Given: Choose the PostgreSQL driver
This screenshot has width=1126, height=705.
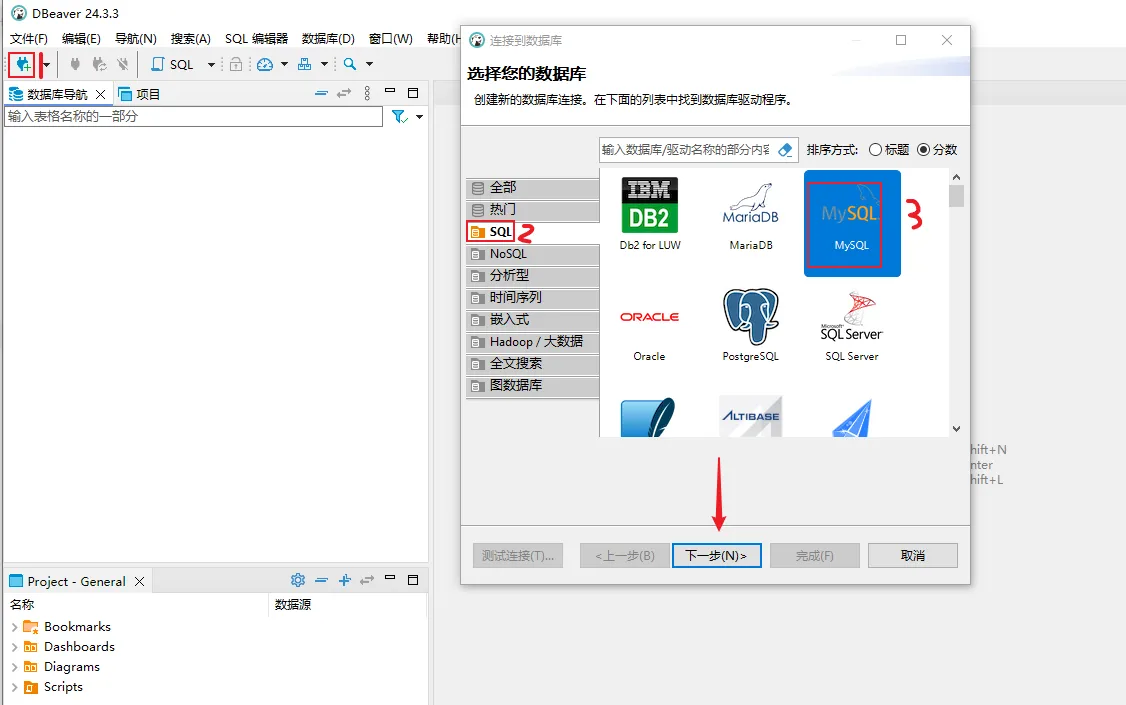Looking at the screenshot, I should (x=750, y=325).
